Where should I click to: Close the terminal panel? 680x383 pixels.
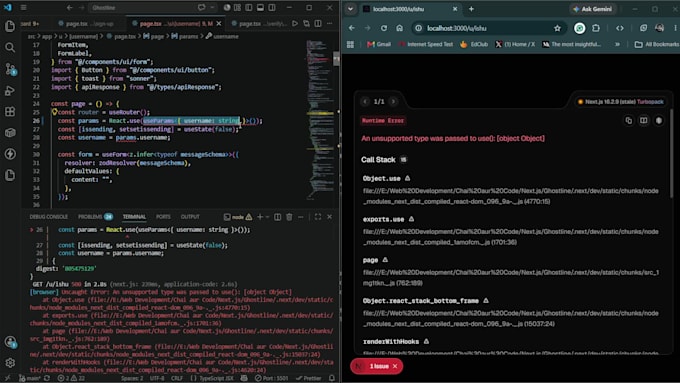point(329,216)
